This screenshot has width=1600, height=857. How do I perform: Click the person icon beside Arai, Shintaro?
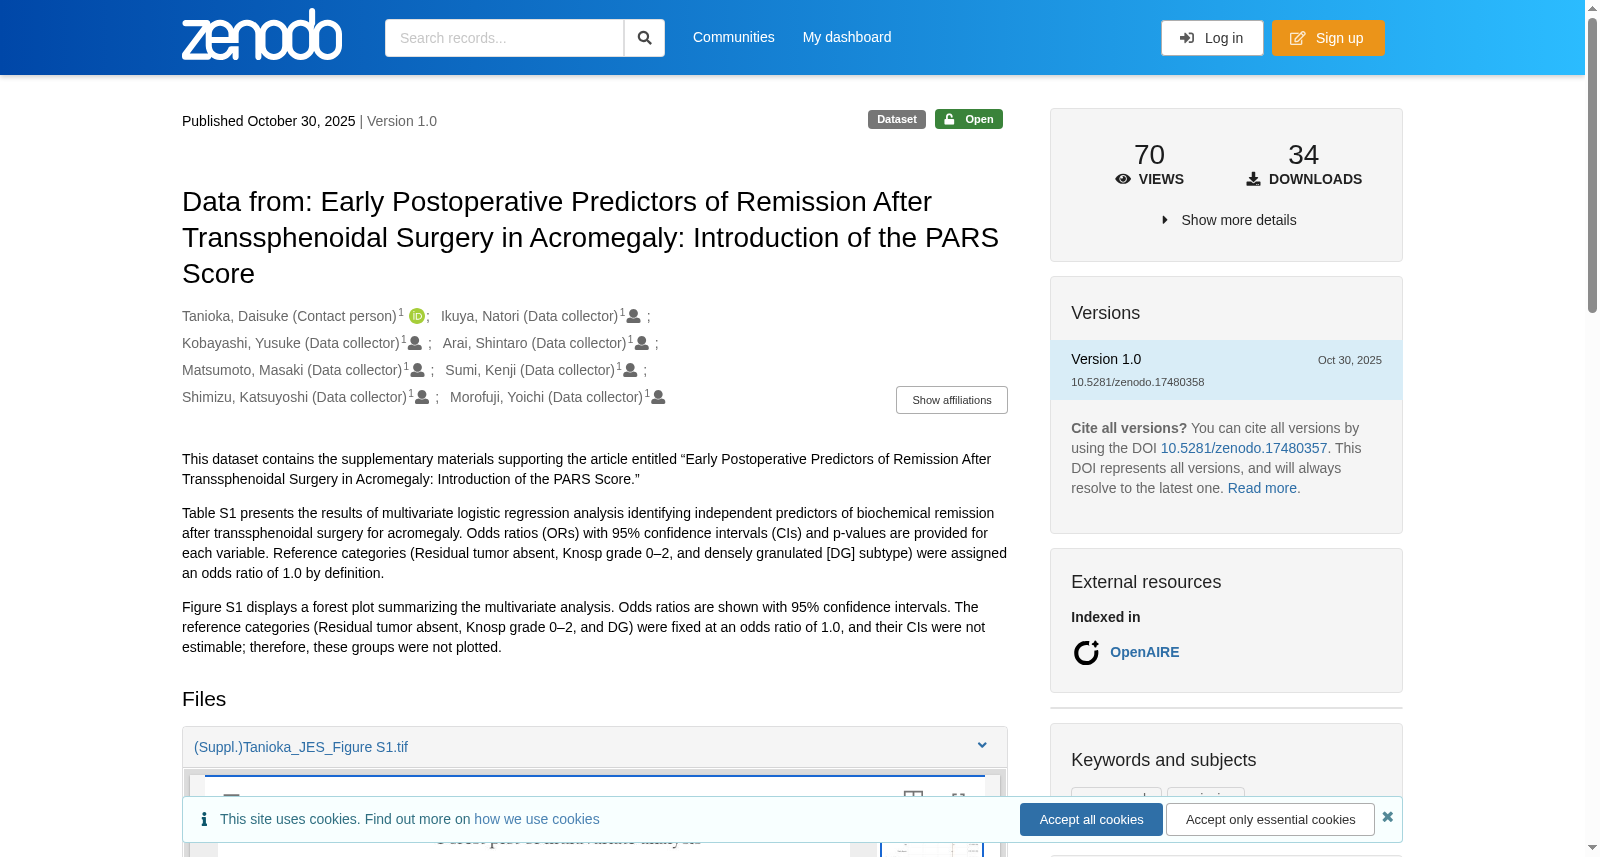click(642, 343)
